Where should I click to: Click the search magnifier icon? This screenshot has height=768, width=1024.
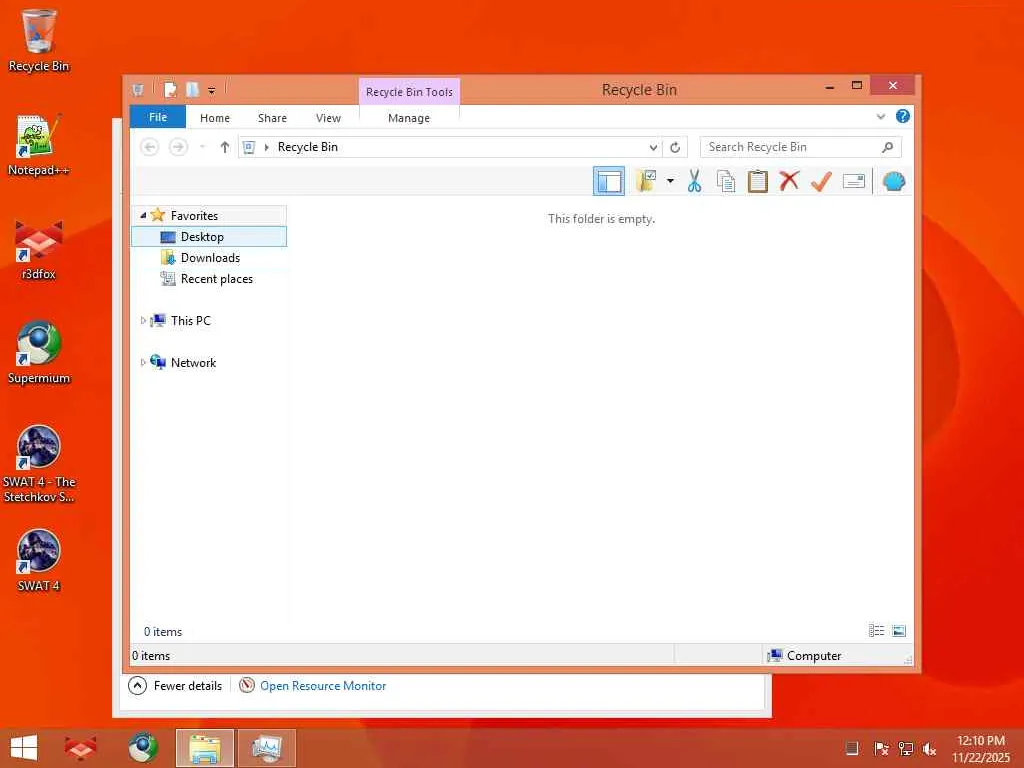[x=888, y=147]
